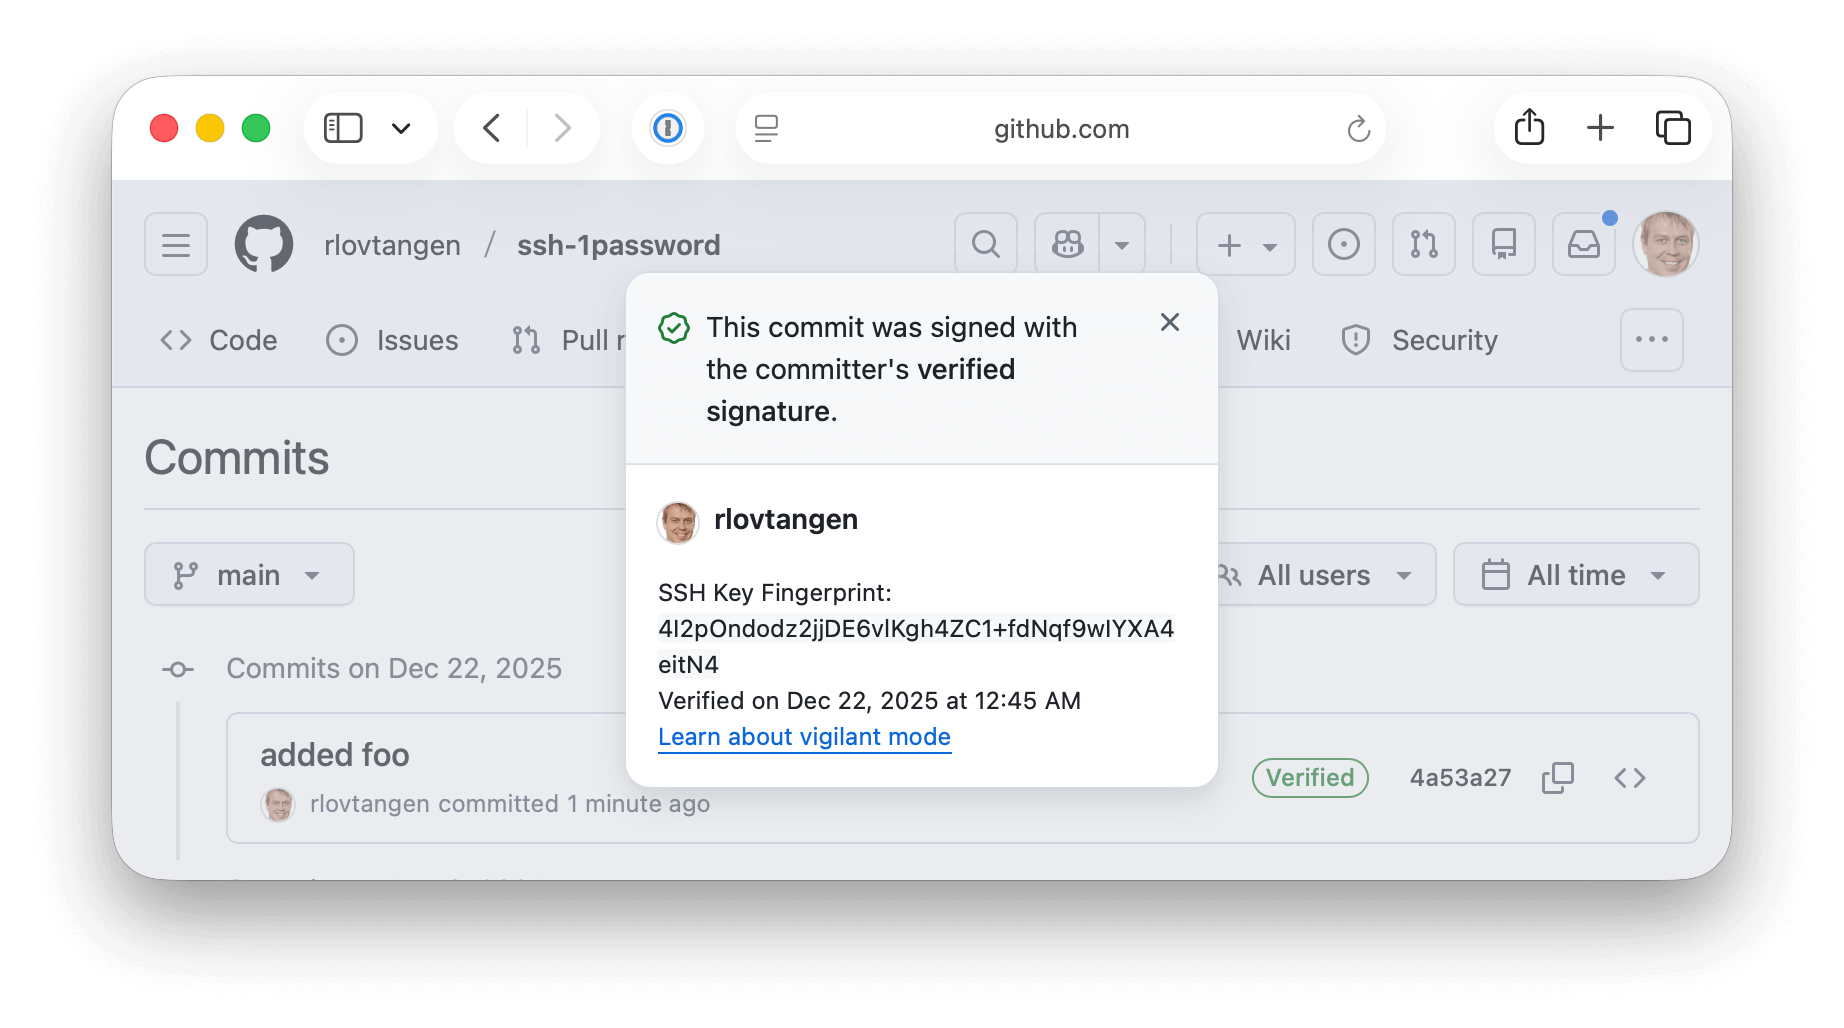
Task: Open the pull requests icon in header
Action: point(1423,244)
